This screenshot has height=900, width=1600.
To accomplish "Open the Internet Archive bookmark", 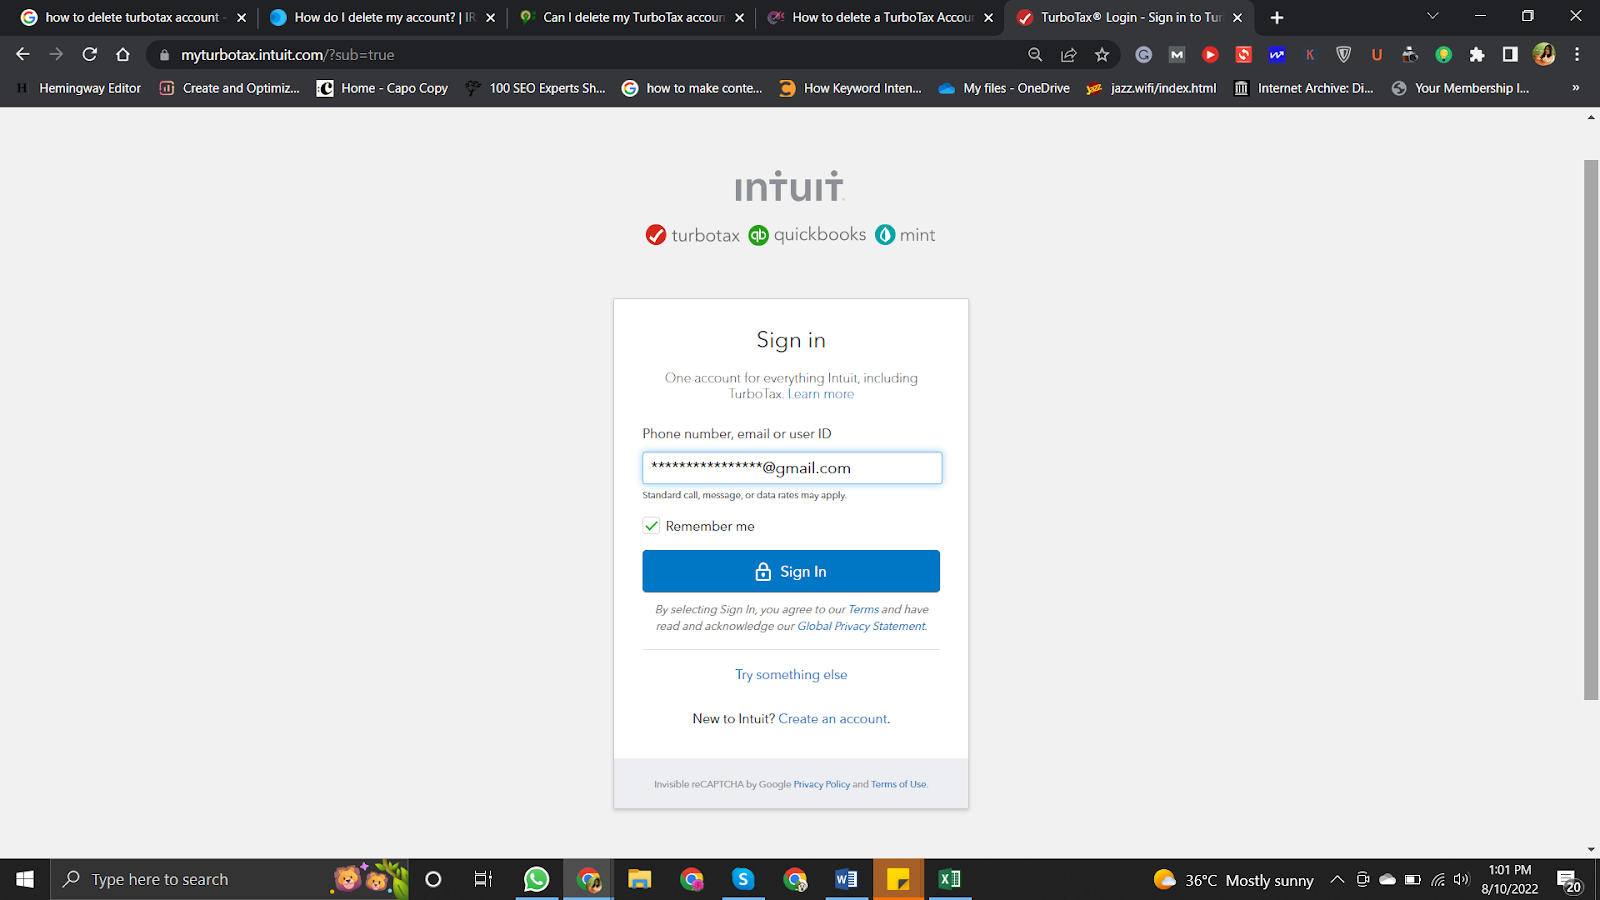I will (x=1304, y=88).
